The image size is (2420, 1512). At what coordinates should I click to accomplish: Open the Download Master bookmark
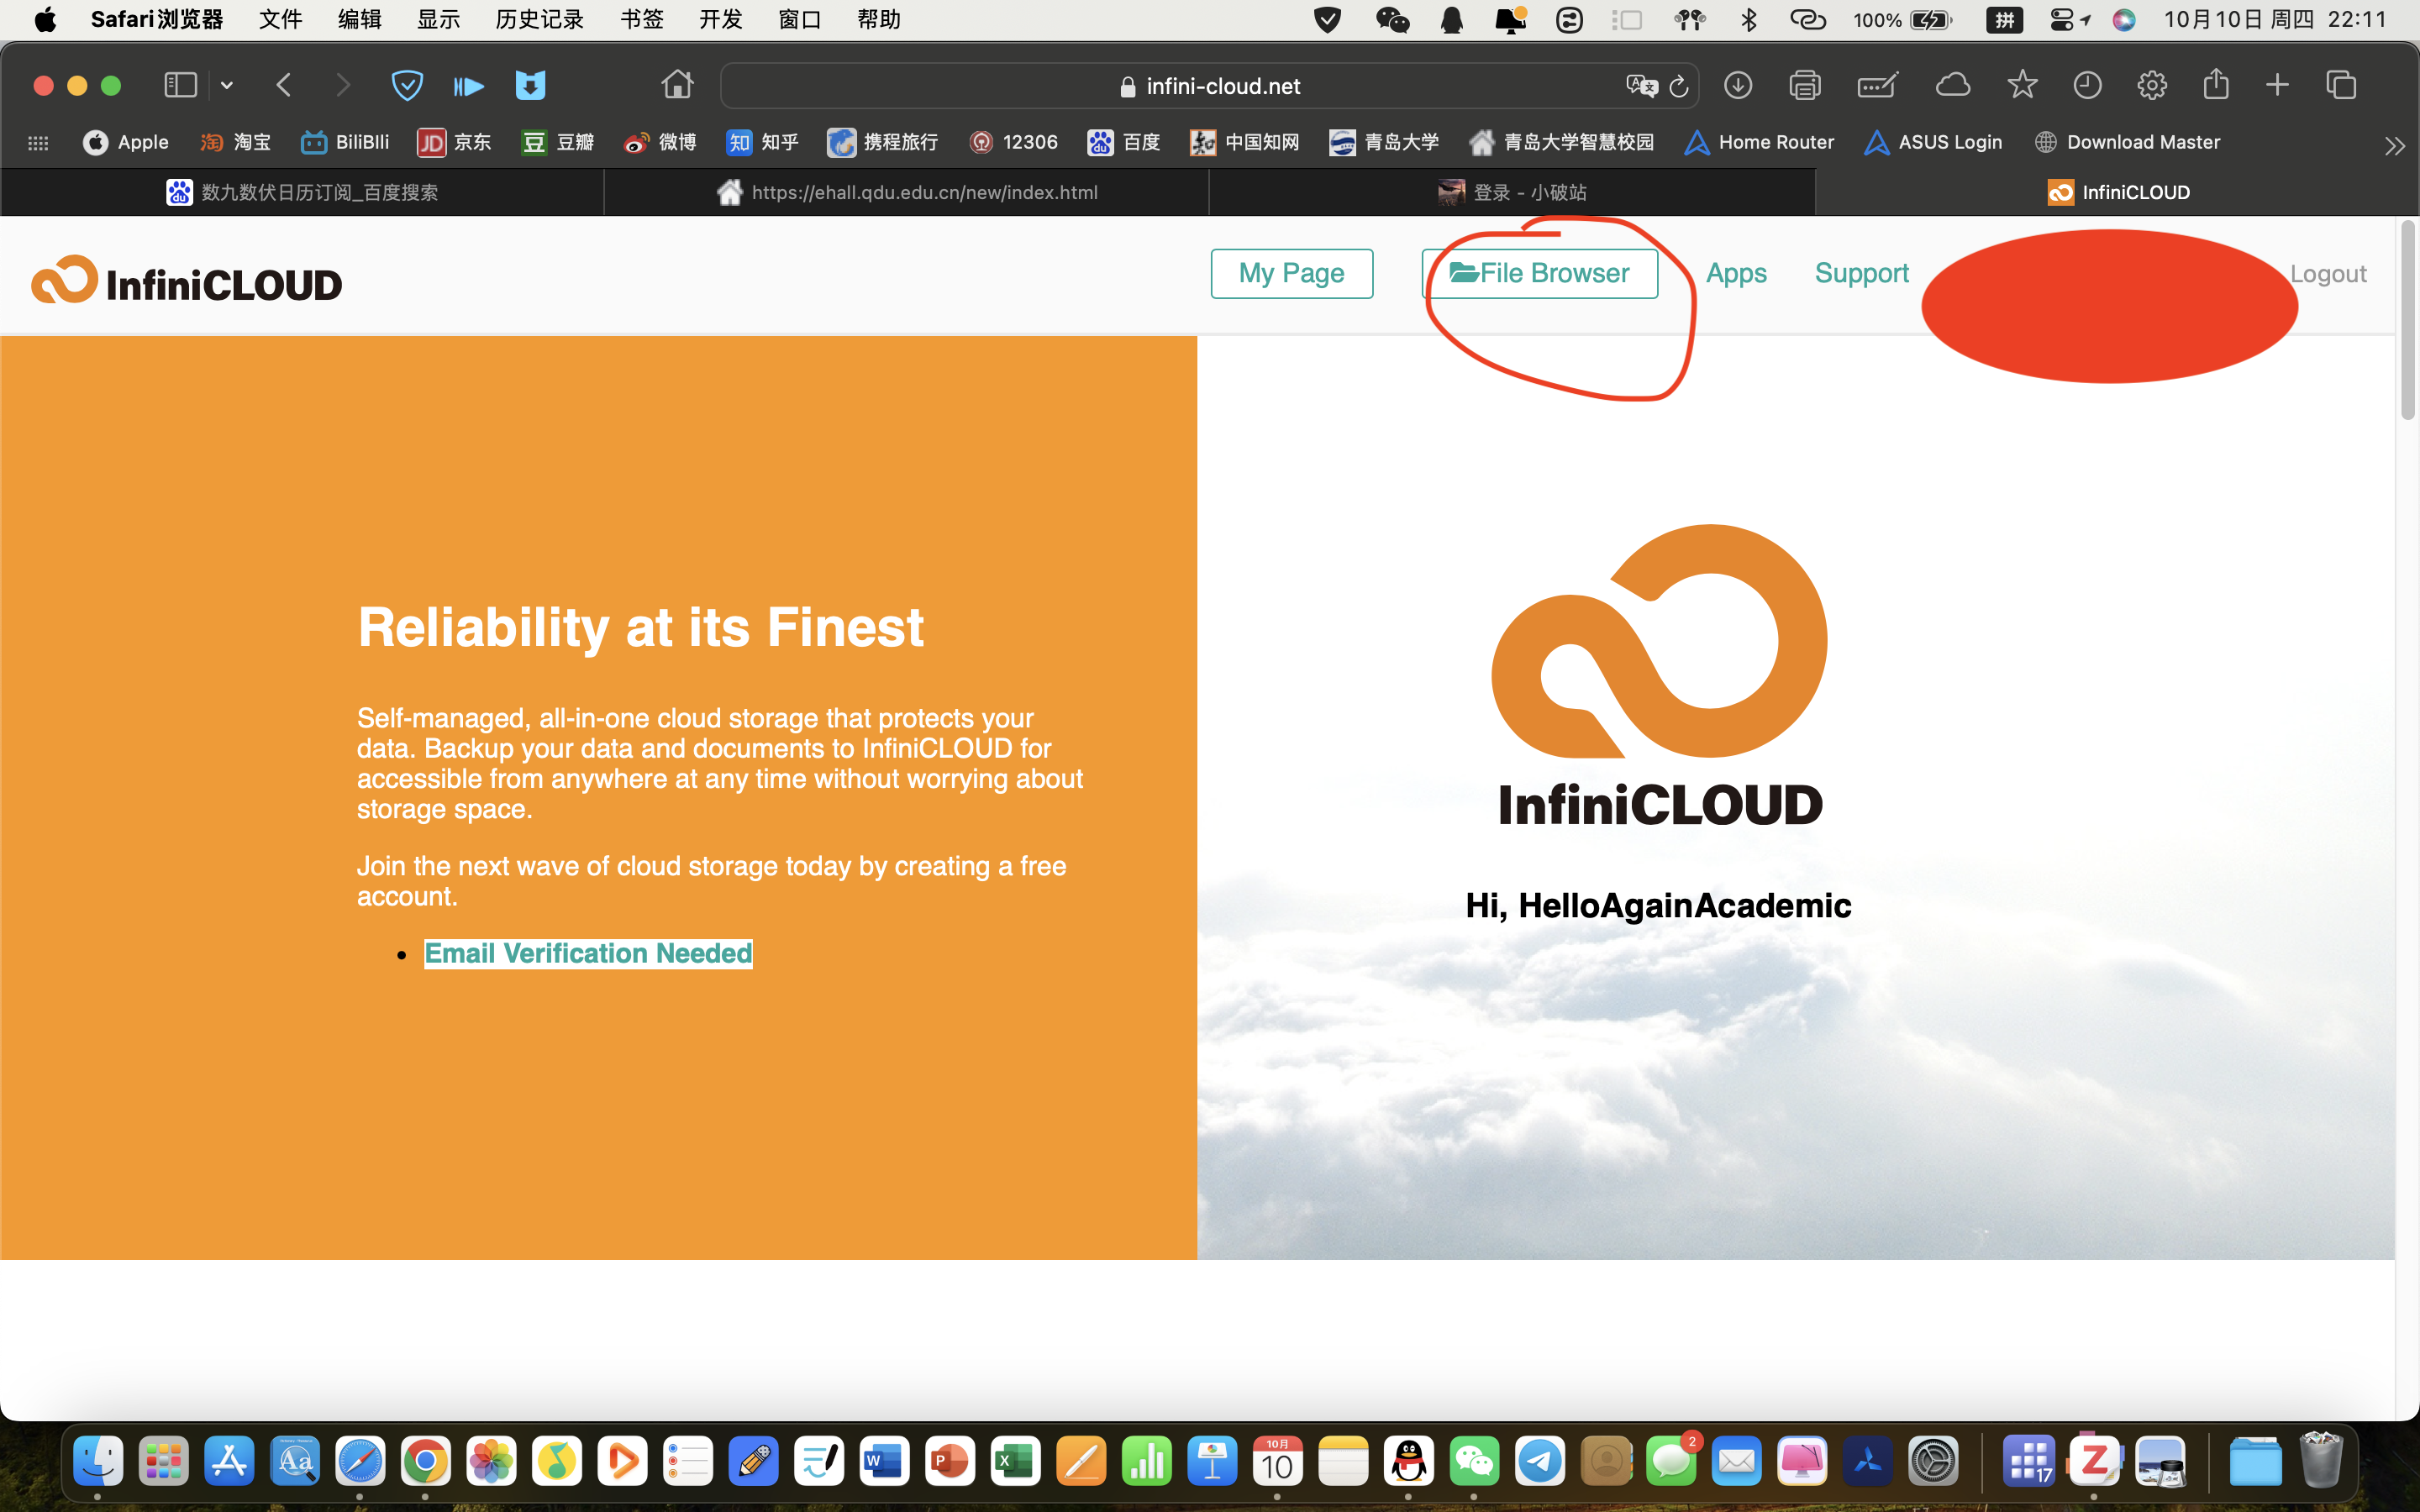click(x=2127, y=142)
